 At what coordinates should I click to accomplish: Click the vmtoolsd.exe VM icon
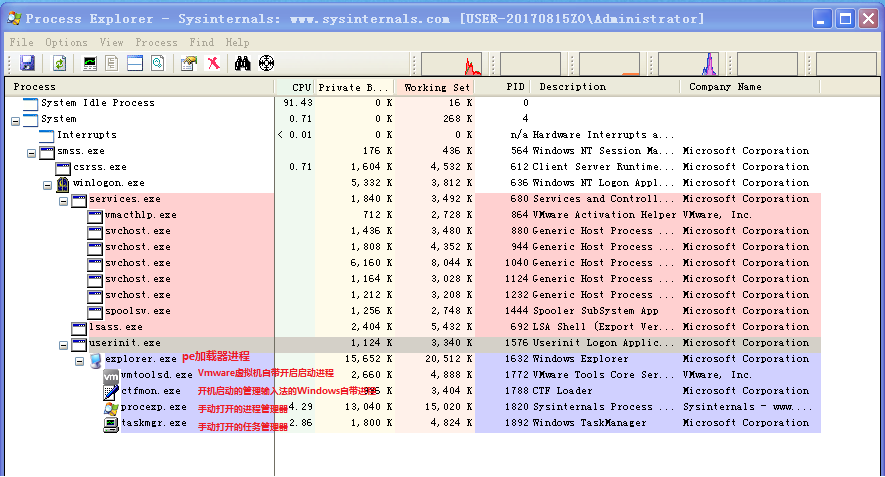[x=111, y=376]
